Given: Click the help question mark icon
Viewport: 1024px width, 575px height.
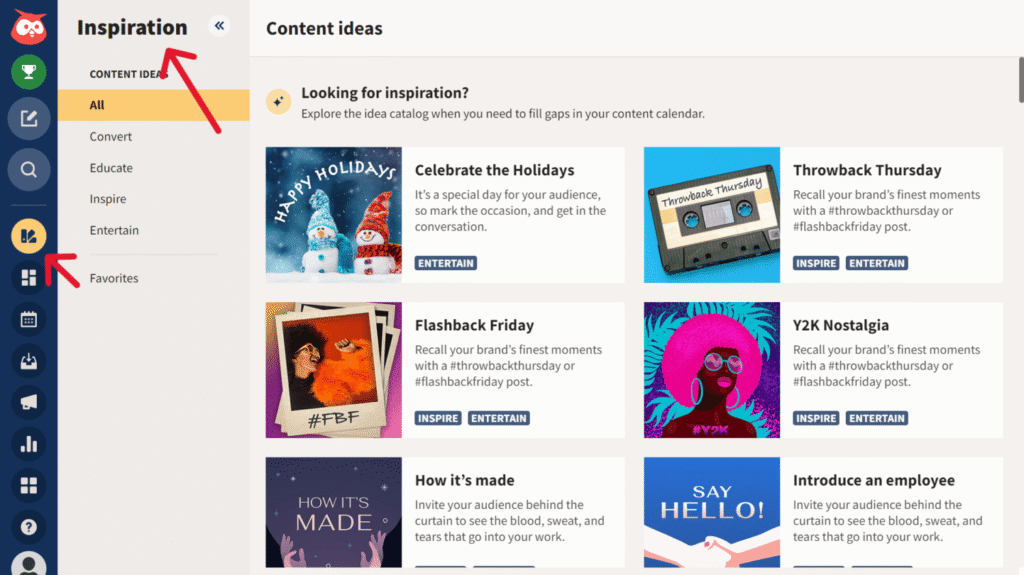Looking at the screenshot, I should pyautogui.click(x=28, y=526).
